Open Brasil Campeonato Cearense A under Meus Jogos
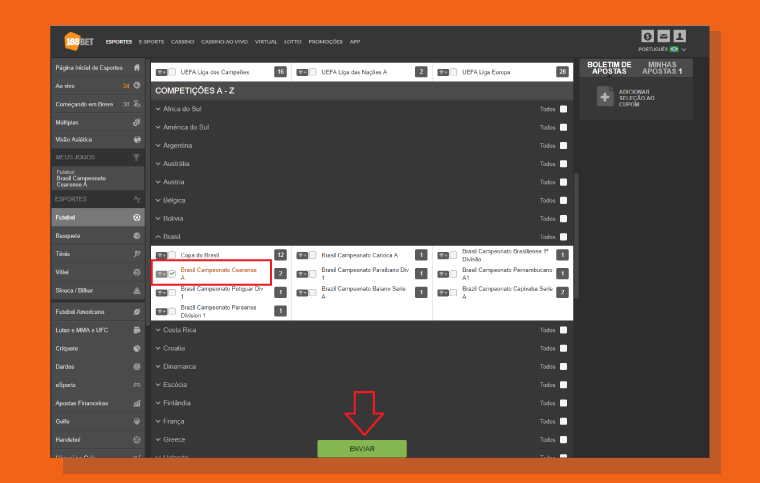760x483 pixels. click(x=98, y=178)
